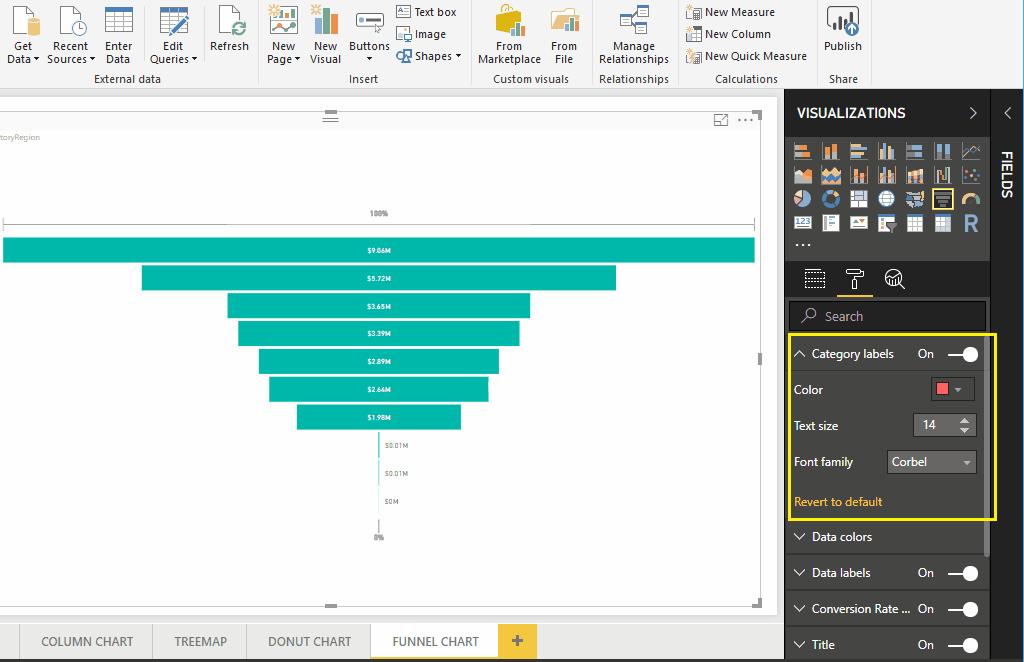The width and height of the screenshot is (1024, 662).
Task: Open the Font family Corbel dropdown
Action: (x=930, y=461)
